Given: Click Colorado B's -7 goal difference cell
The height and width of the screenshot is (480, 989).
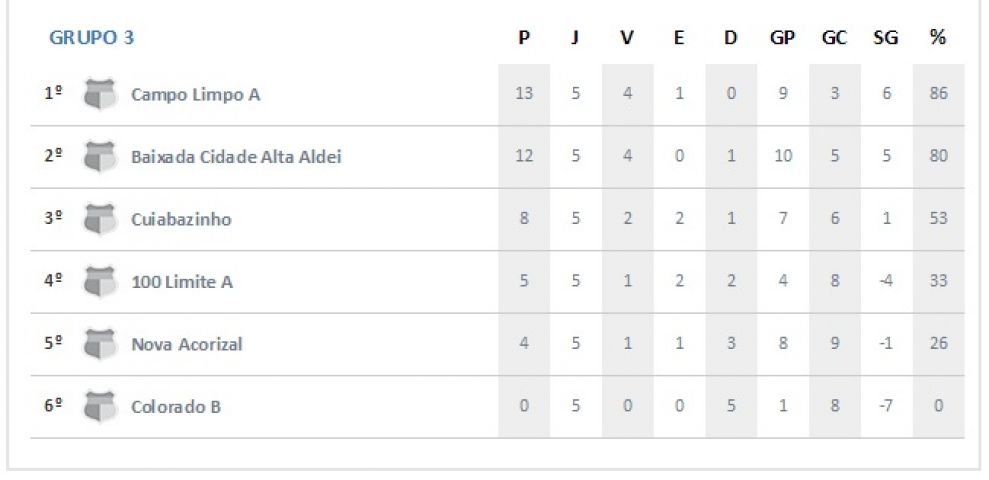Looking at the screenshot, I should click(x=886, y=406).
